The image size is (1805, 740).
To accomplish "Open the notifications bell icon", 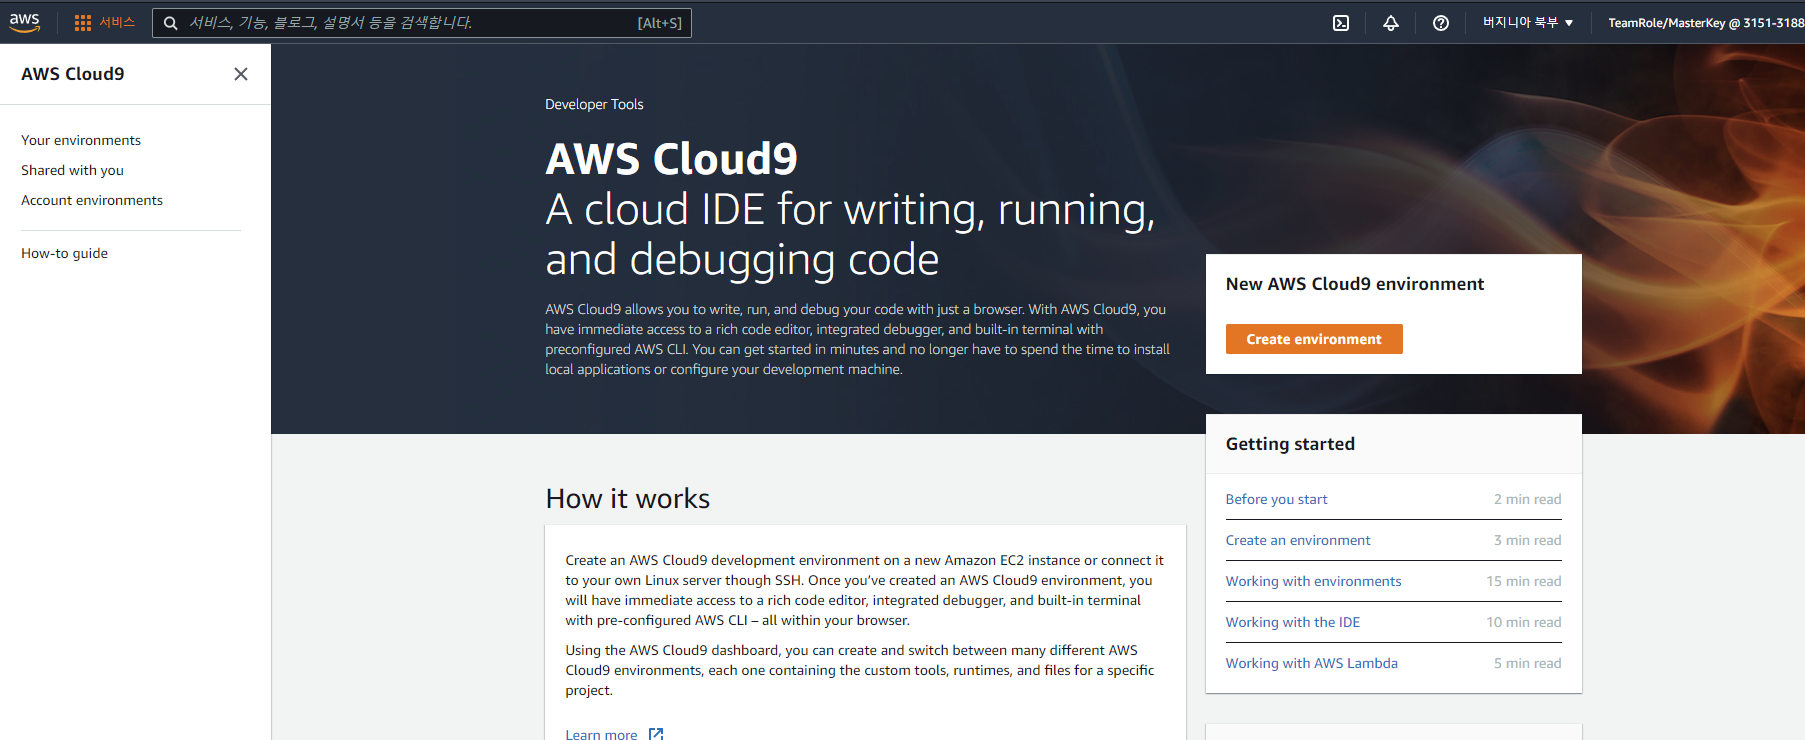I will 1391,23.
